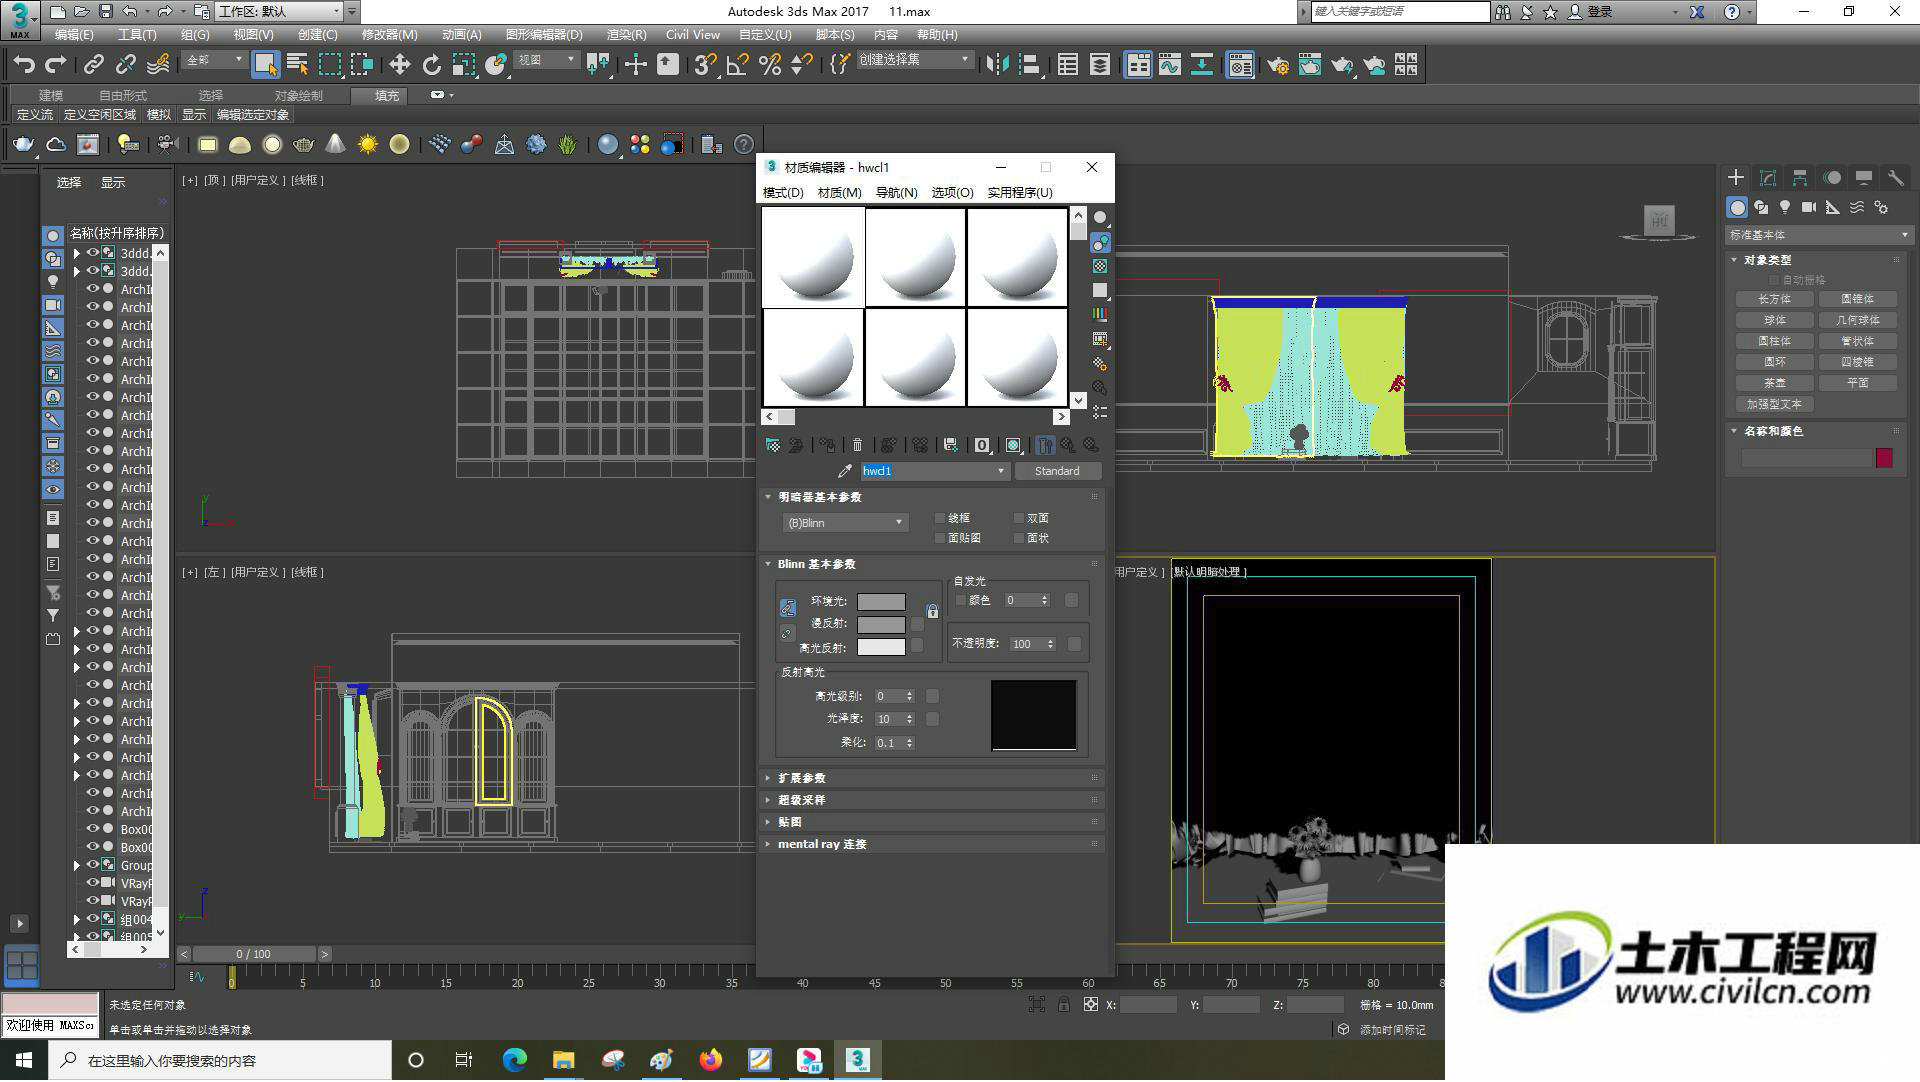Create a 球体 primitive
The width and height of the screenshot is (1920, 1082).
1775,320
